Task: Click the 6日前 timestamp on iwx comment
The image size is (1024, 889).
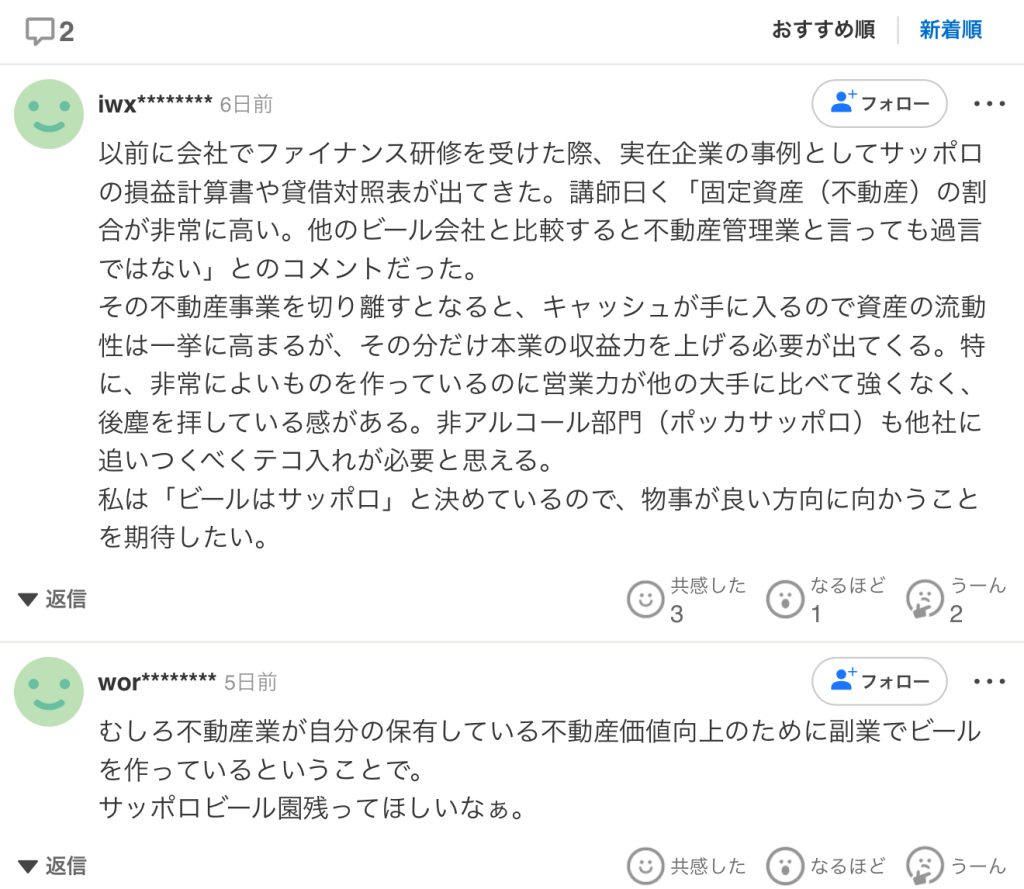Action: point(246,104)
